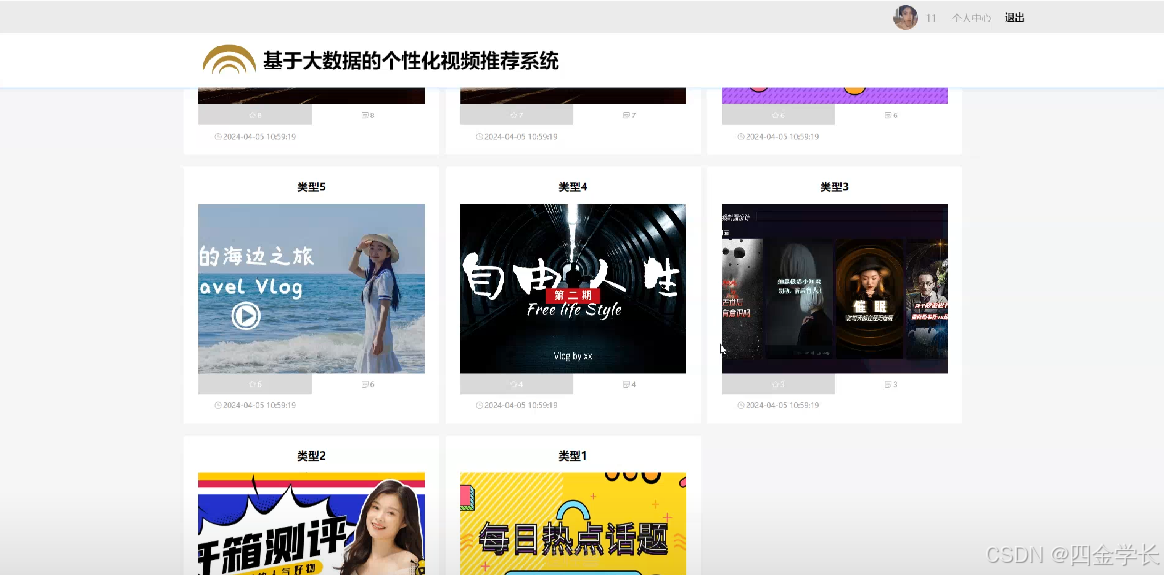Click the star icon on 类型5 card
This screenshot has height=575, width=1164.
[x=252, y=384]
